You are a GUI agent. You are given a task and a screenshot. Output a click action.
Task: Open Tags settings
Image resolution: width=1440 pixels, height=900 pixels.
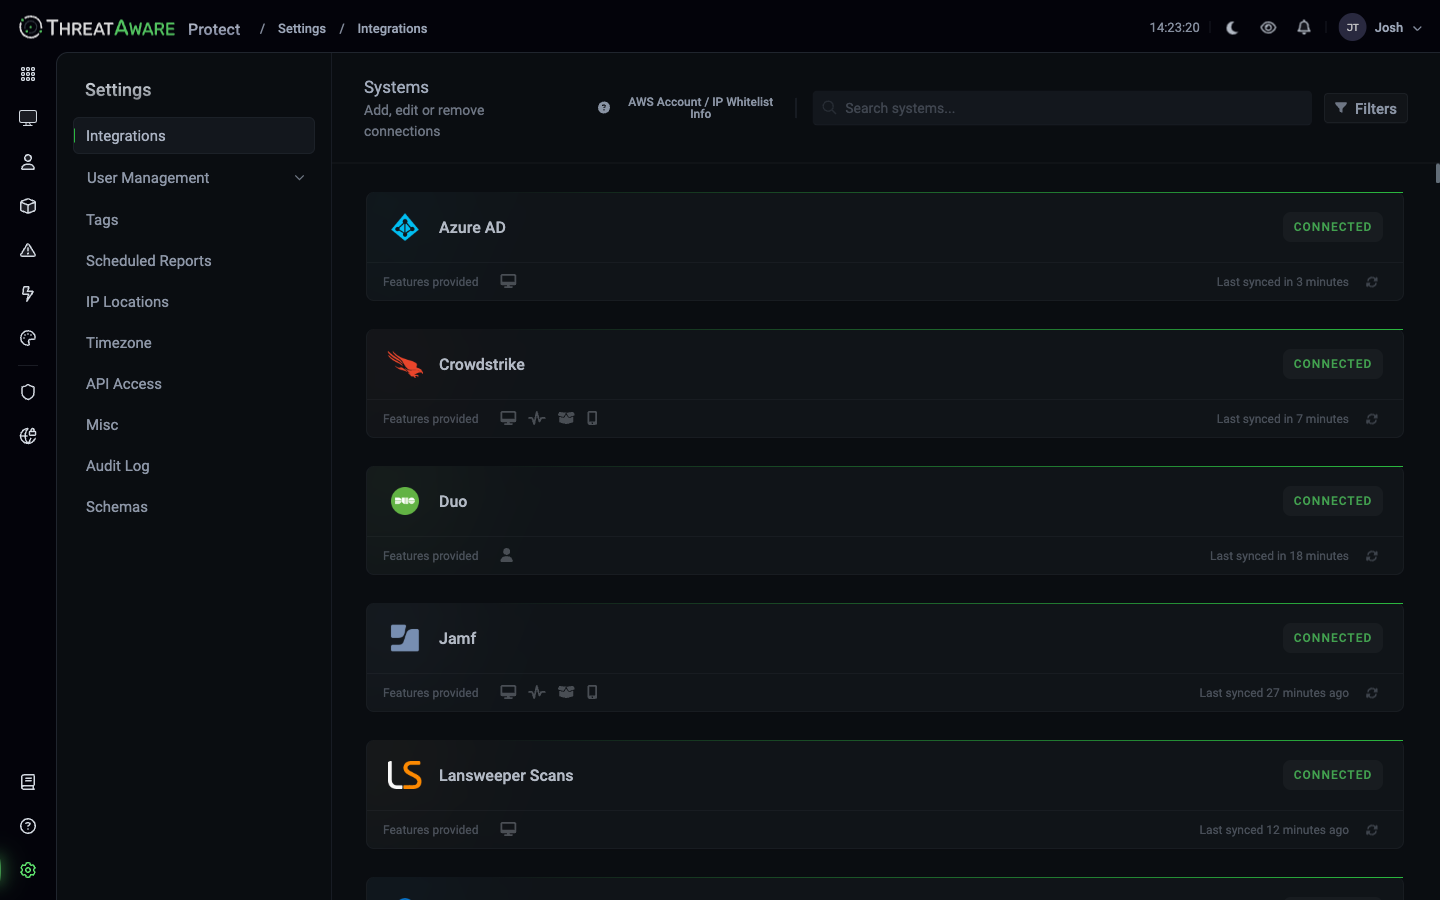click(x=102, y=220)
